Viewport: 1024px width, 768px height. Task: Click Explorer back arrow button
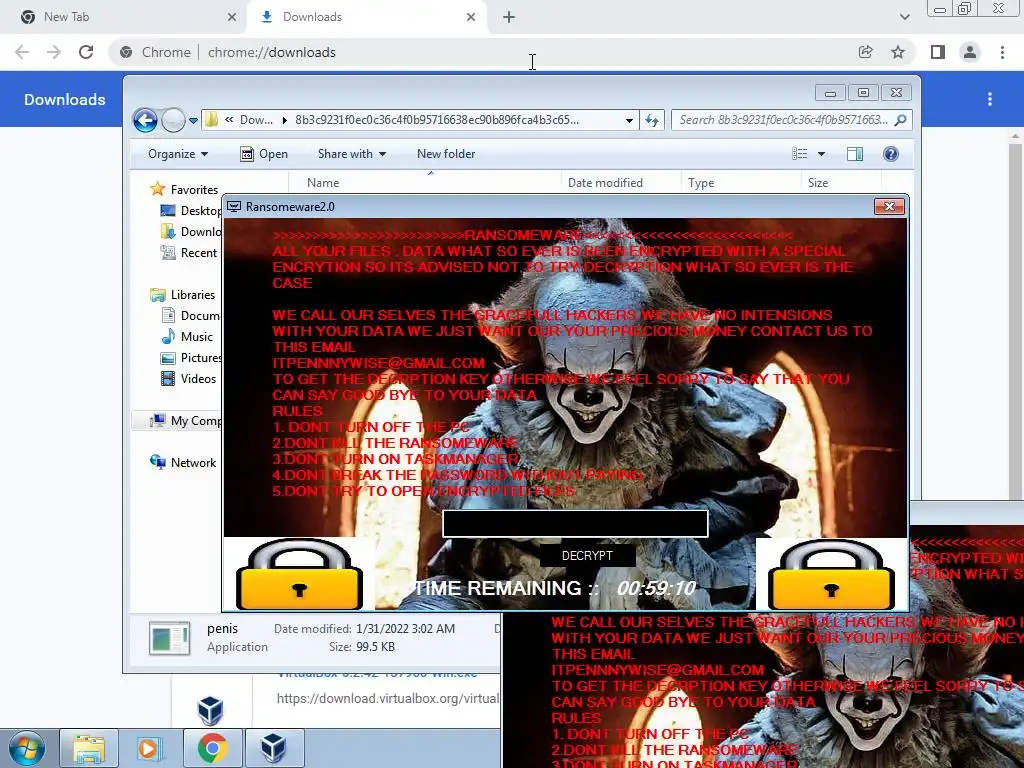point(145,120)
